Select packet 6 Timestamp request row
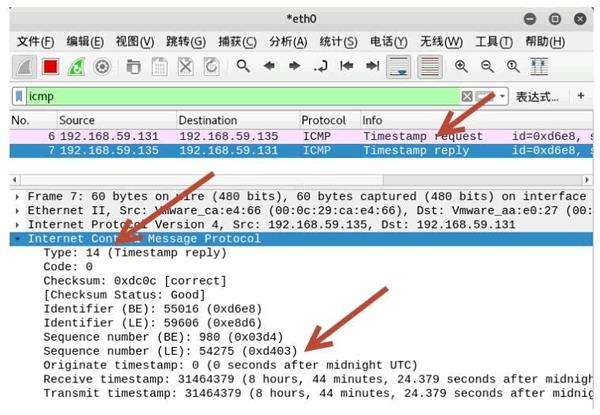Screen dimensions: 600x415 [301, 137]
